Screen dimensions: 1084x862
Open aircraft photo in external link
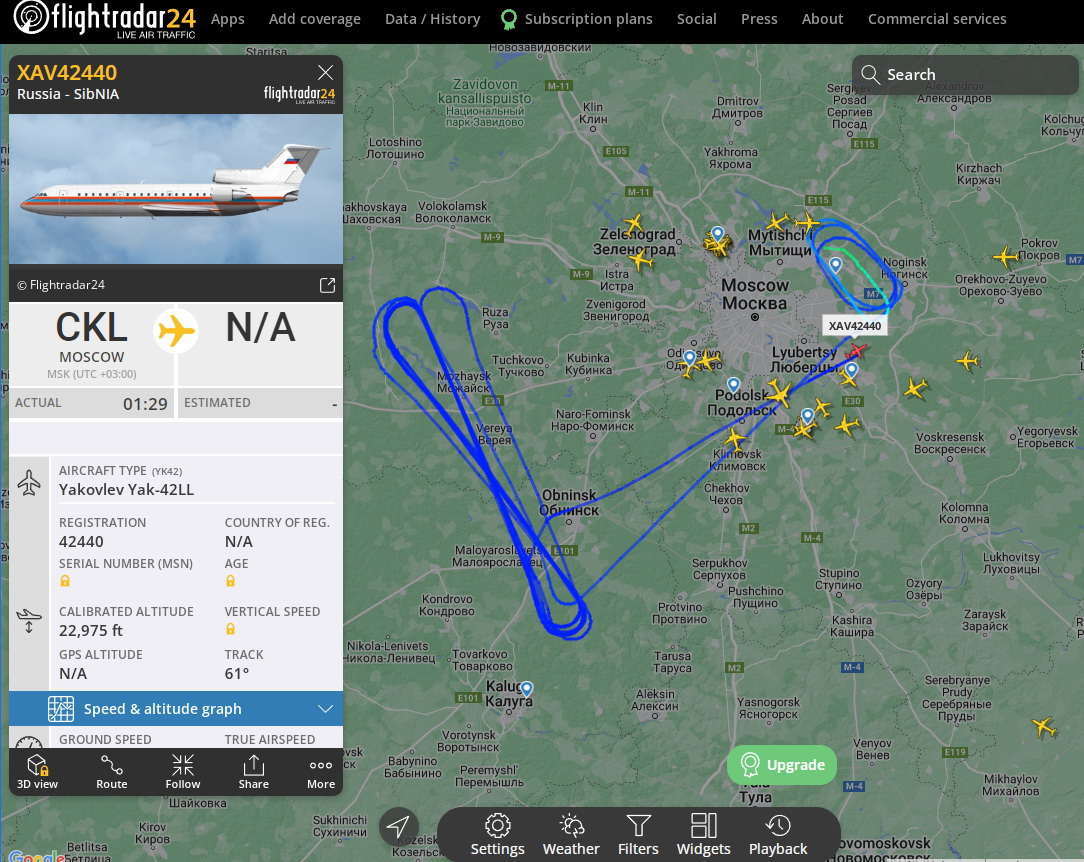click(x=327, y=285)
